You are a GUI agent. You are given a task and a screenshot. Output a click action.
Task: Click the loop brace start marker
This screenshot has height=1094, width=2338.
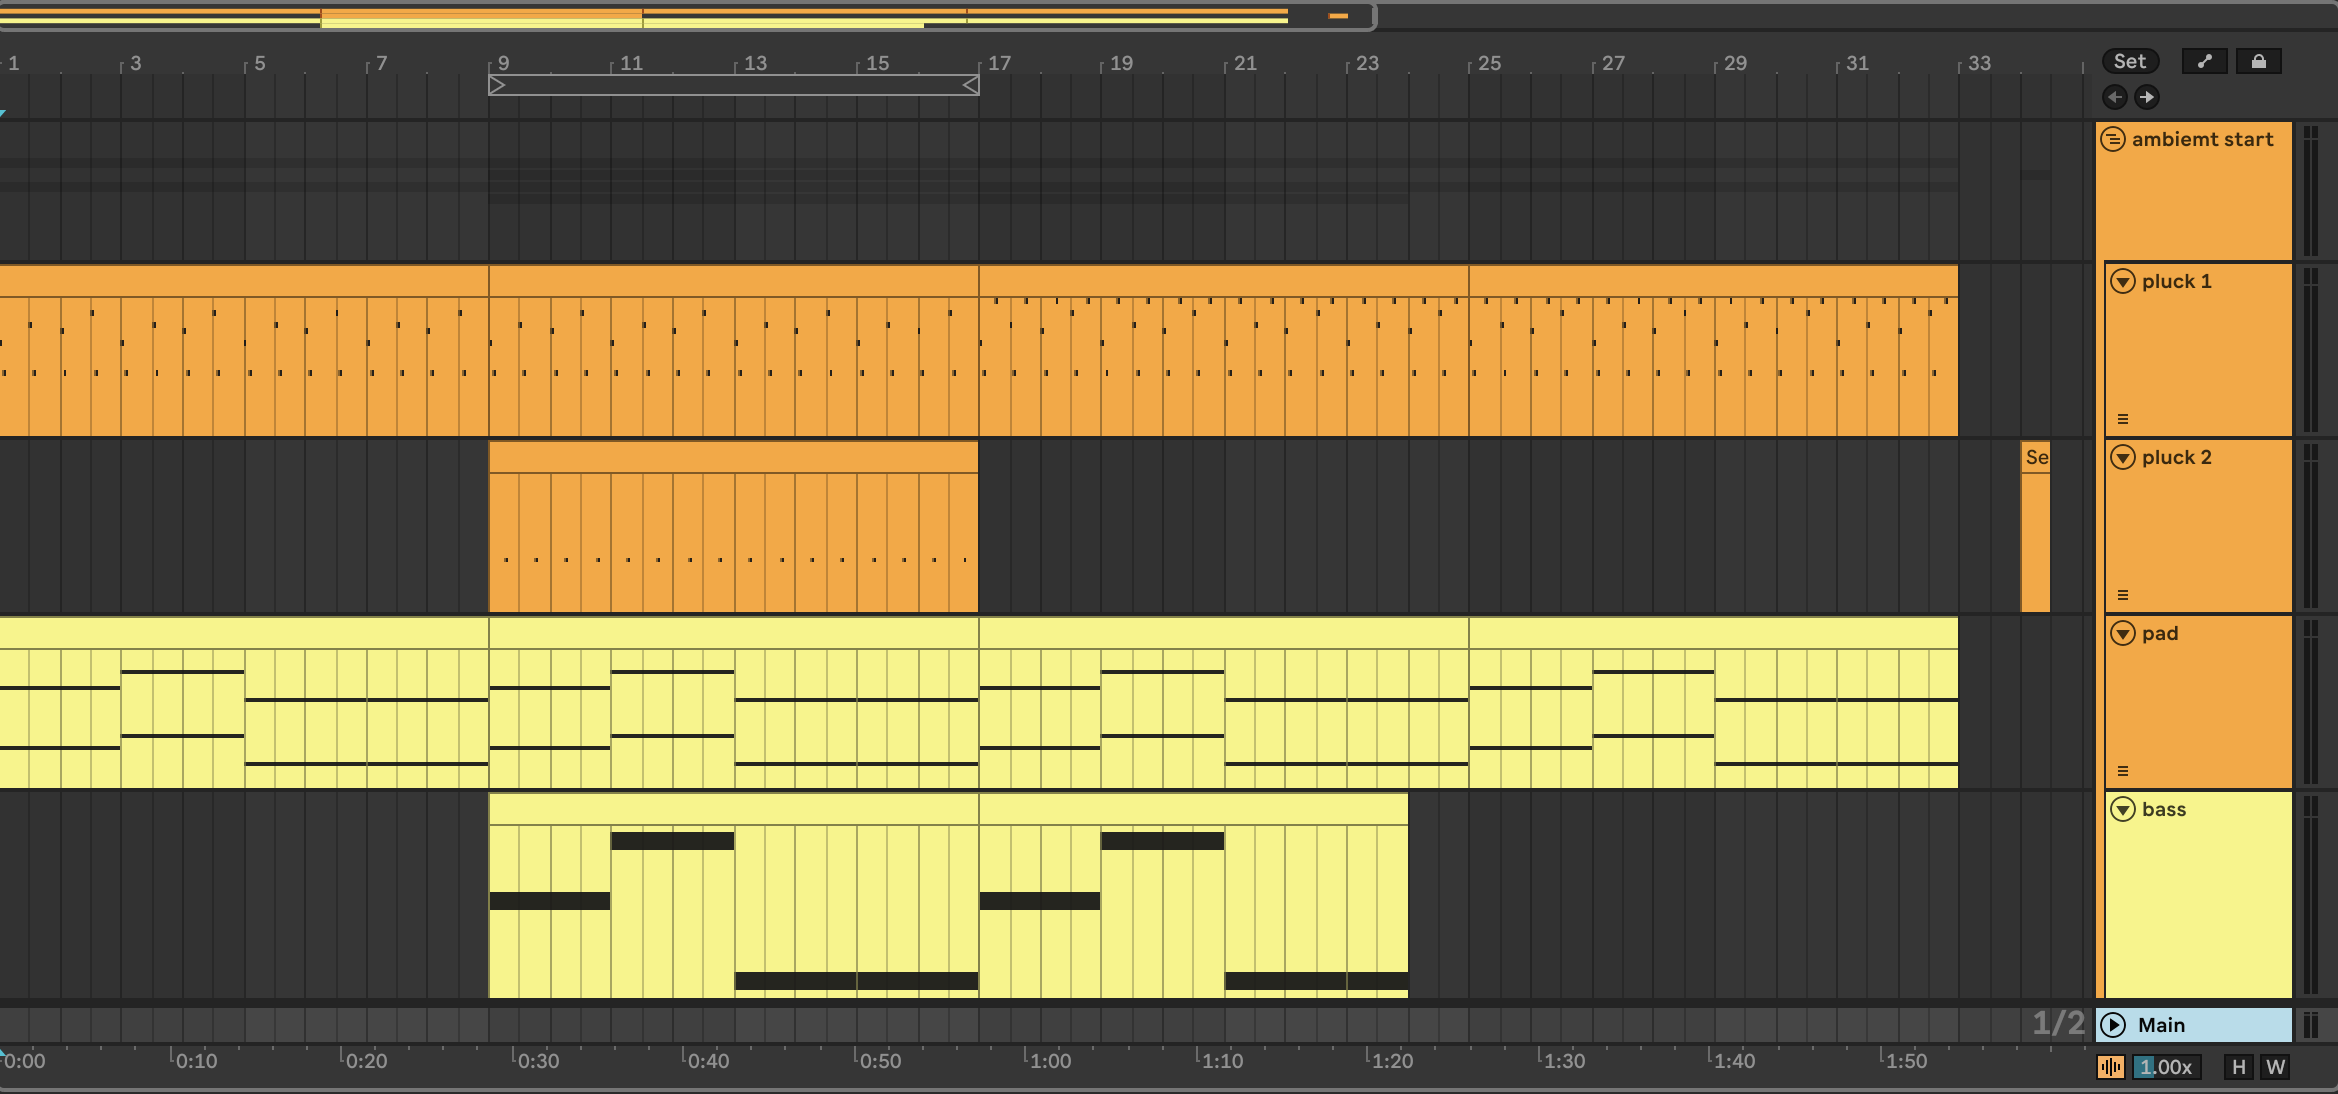tap(496, 86)
